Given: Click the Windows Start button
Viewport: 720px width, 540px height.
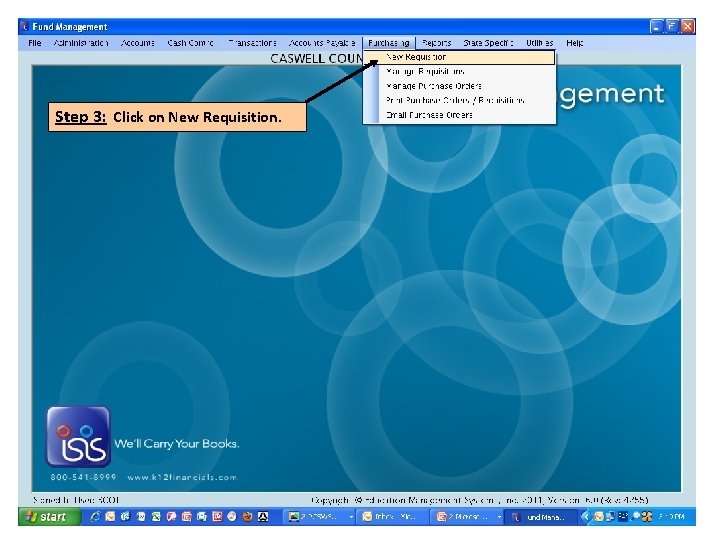Looking at the screenshot, I should [x=49, y=517].
